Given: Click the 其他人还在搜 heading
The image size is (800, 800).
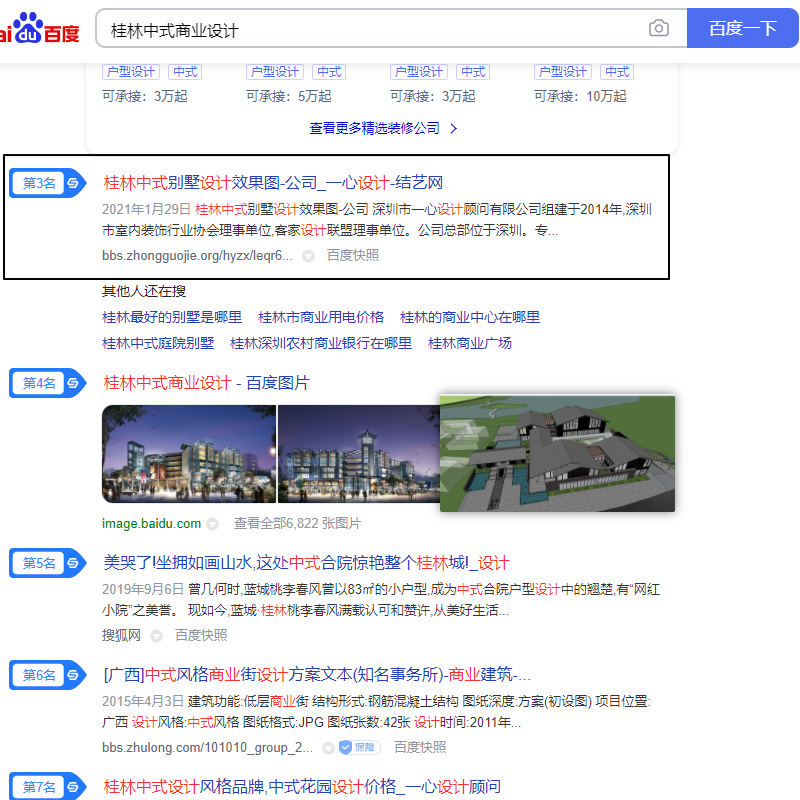Looking at the screenshot, I should coord(144,291).
